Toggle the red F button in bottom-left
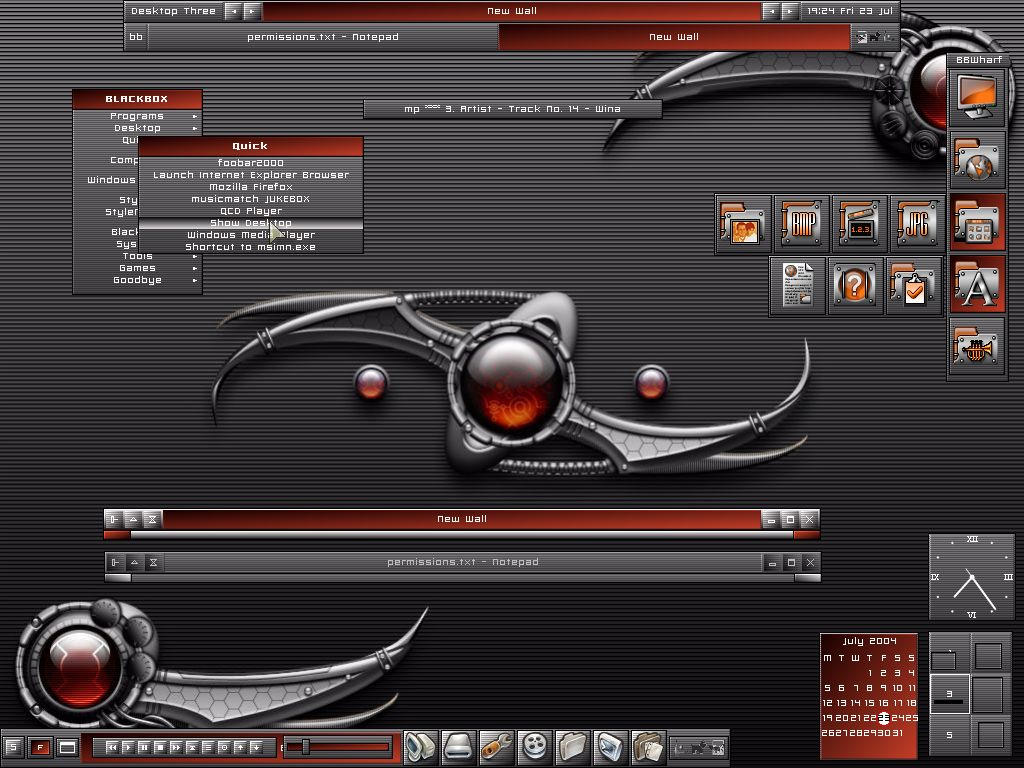 click(x=40, y=747)
